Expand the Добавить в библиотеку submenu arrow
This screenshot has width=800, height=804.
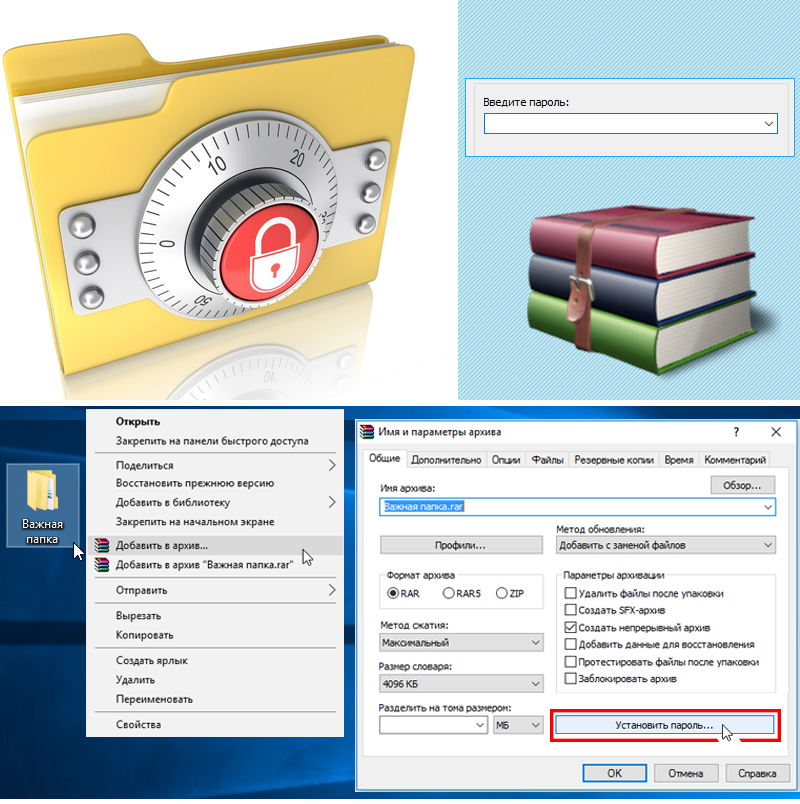(332, 502)
